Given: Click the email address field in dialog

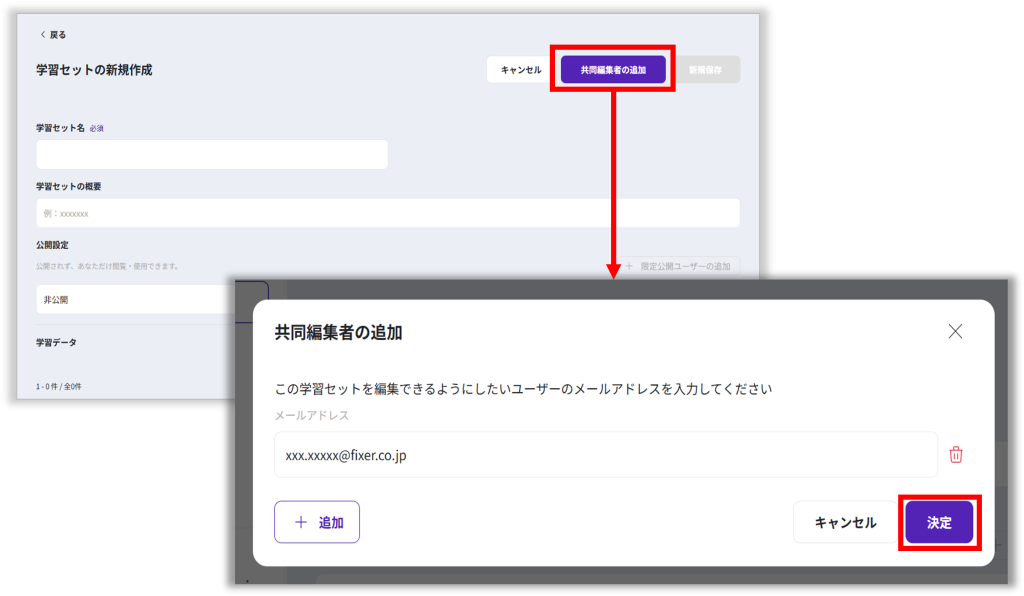Looking at the screenshot, I should coord(605,455).
